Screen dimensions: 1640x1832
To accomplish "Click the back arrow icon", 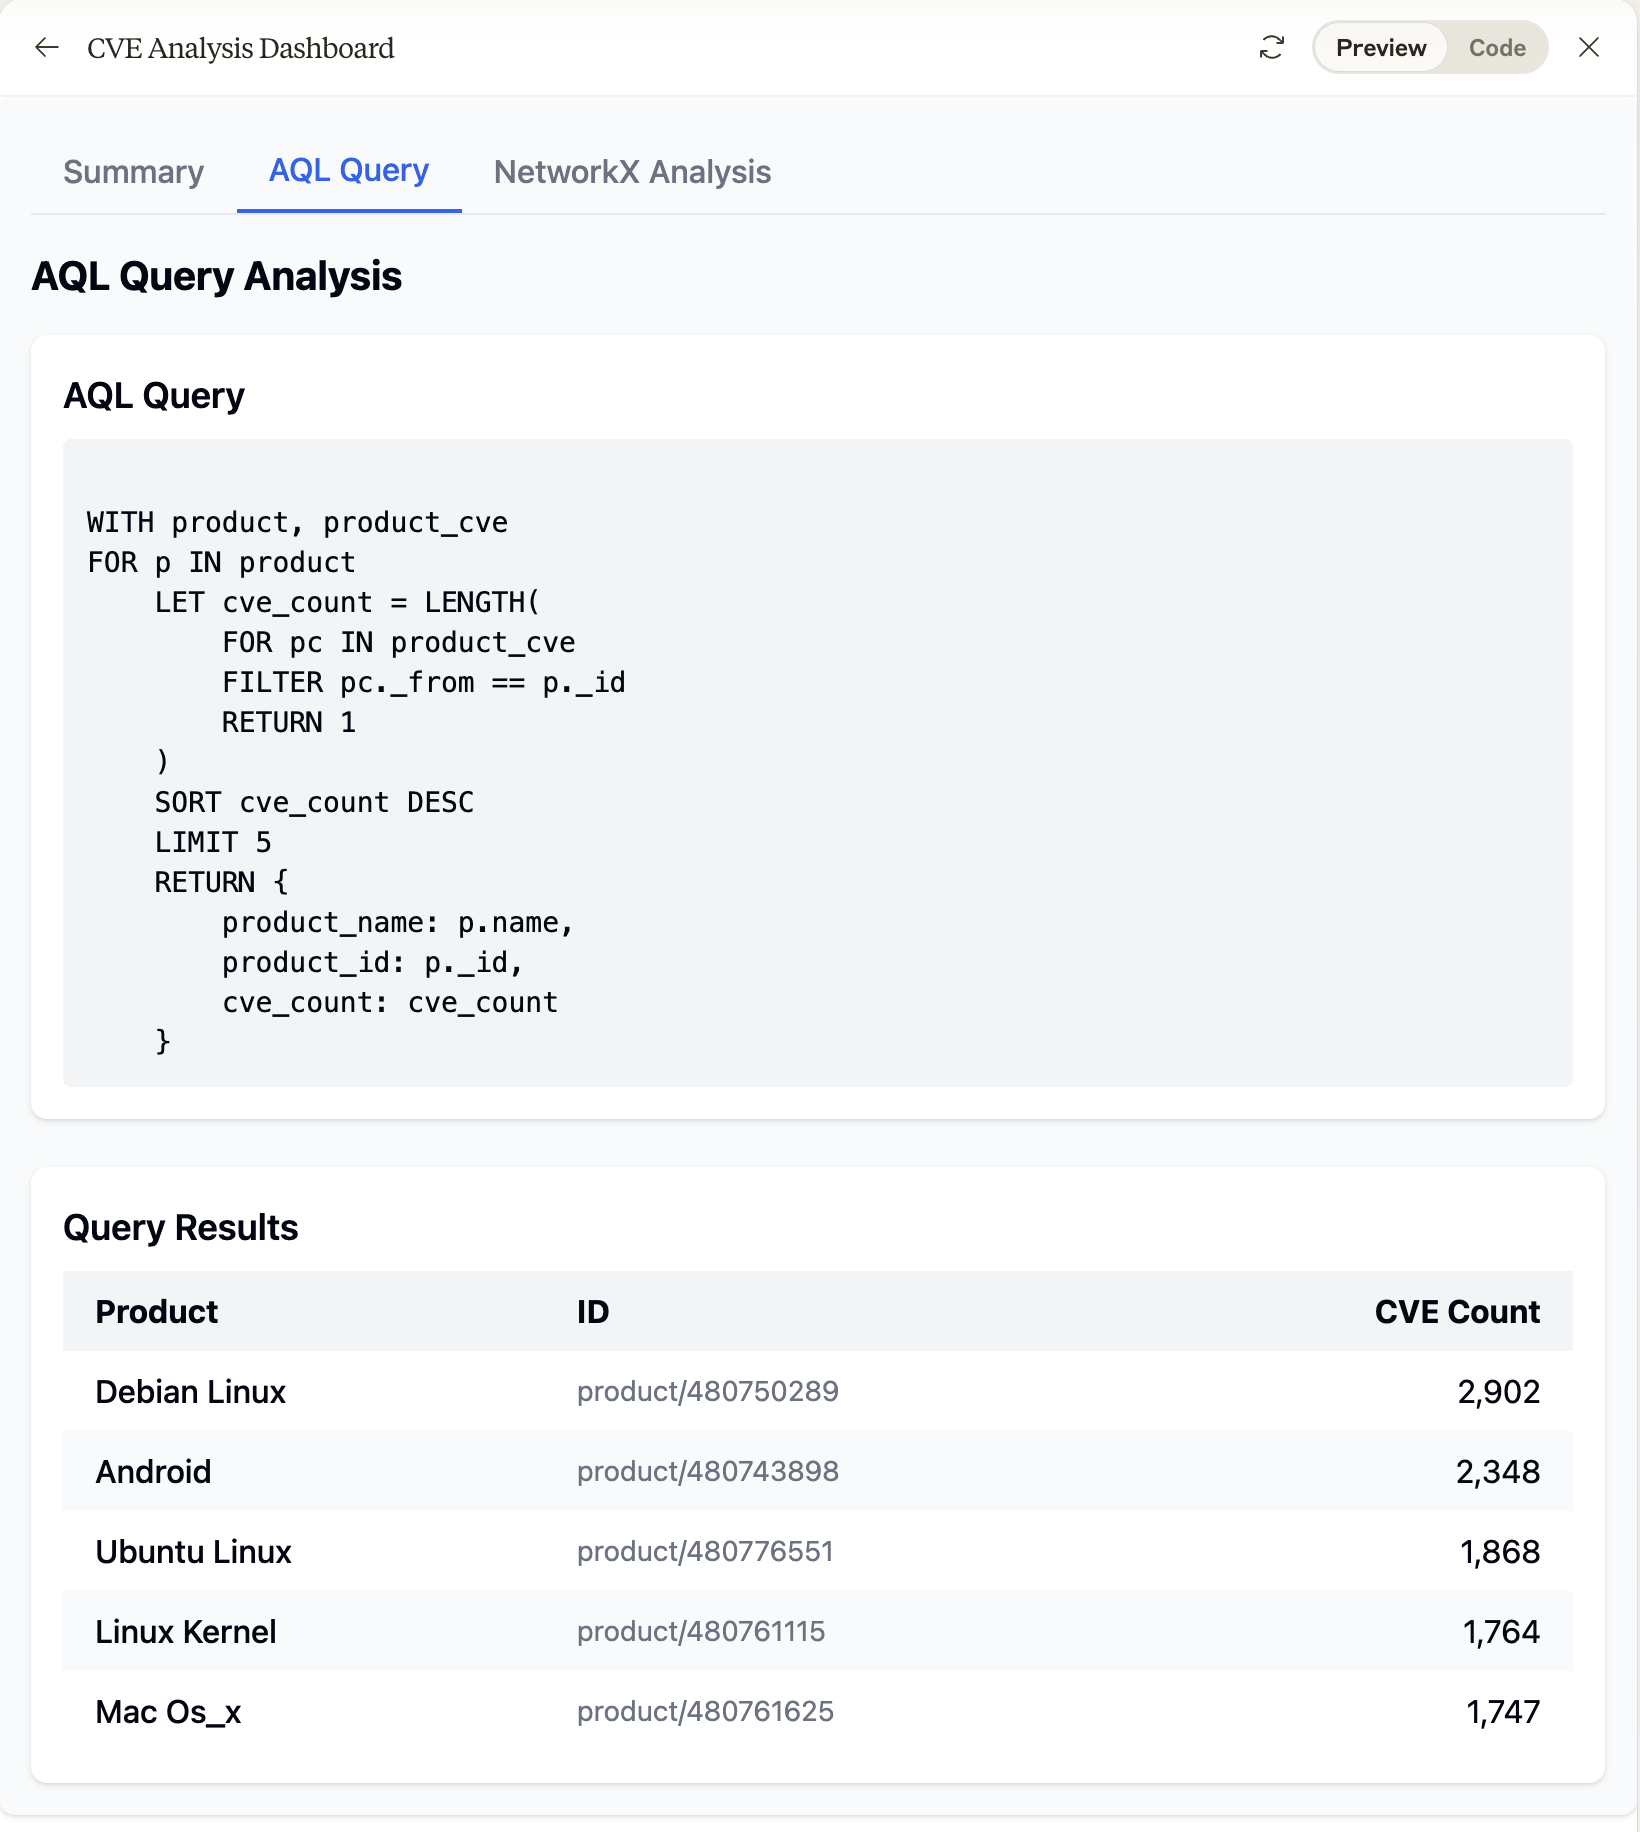I will point(47,48).
